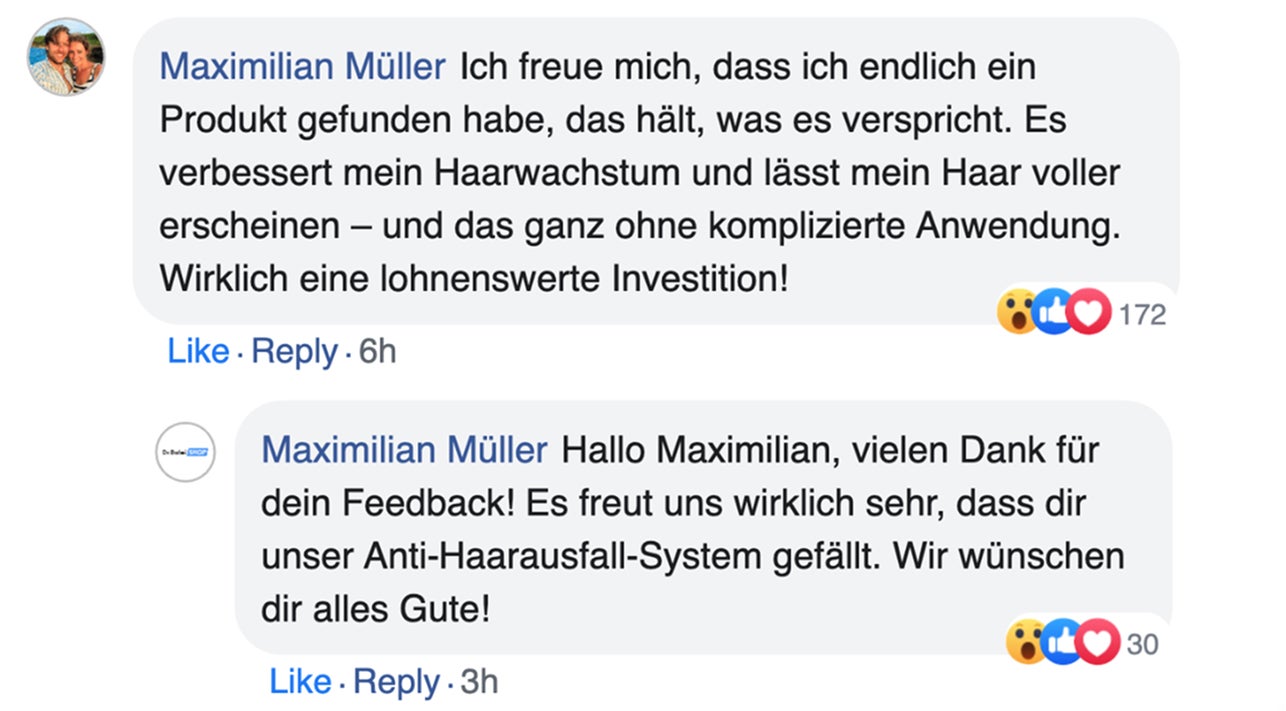This screenshot has width=1286, height=711.
Task: View the 30 reactions count list
Action: 1142,644
